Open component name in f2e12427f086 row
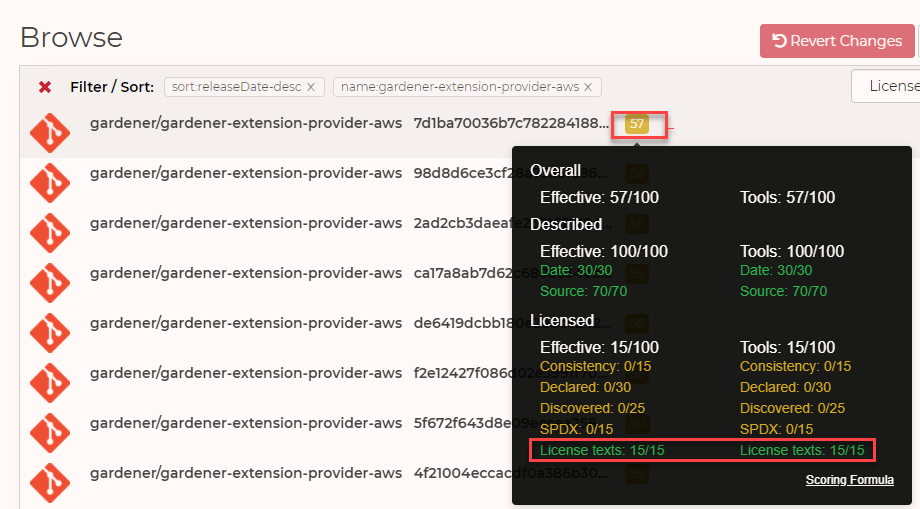The image size is (920, 509). [x=246, y=373]
